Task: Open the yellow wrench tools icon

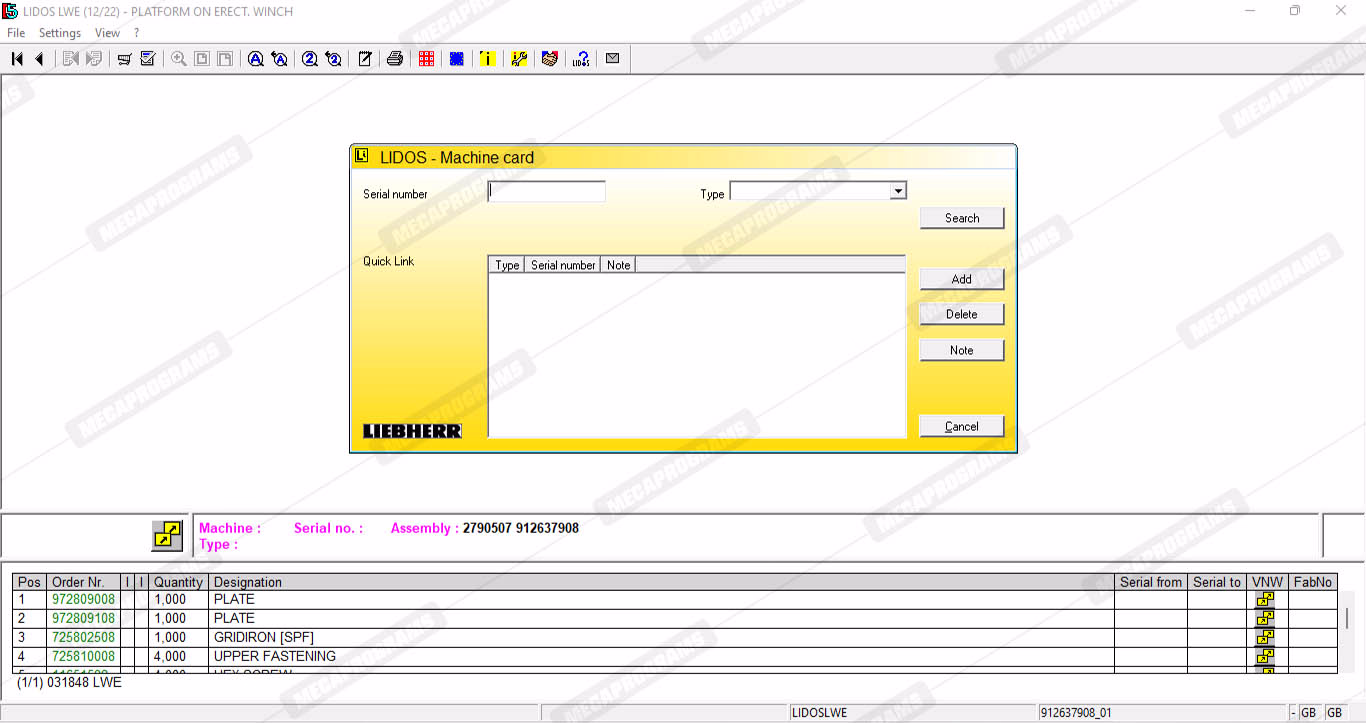Action: pyautogui.click(x=519, y=59)
